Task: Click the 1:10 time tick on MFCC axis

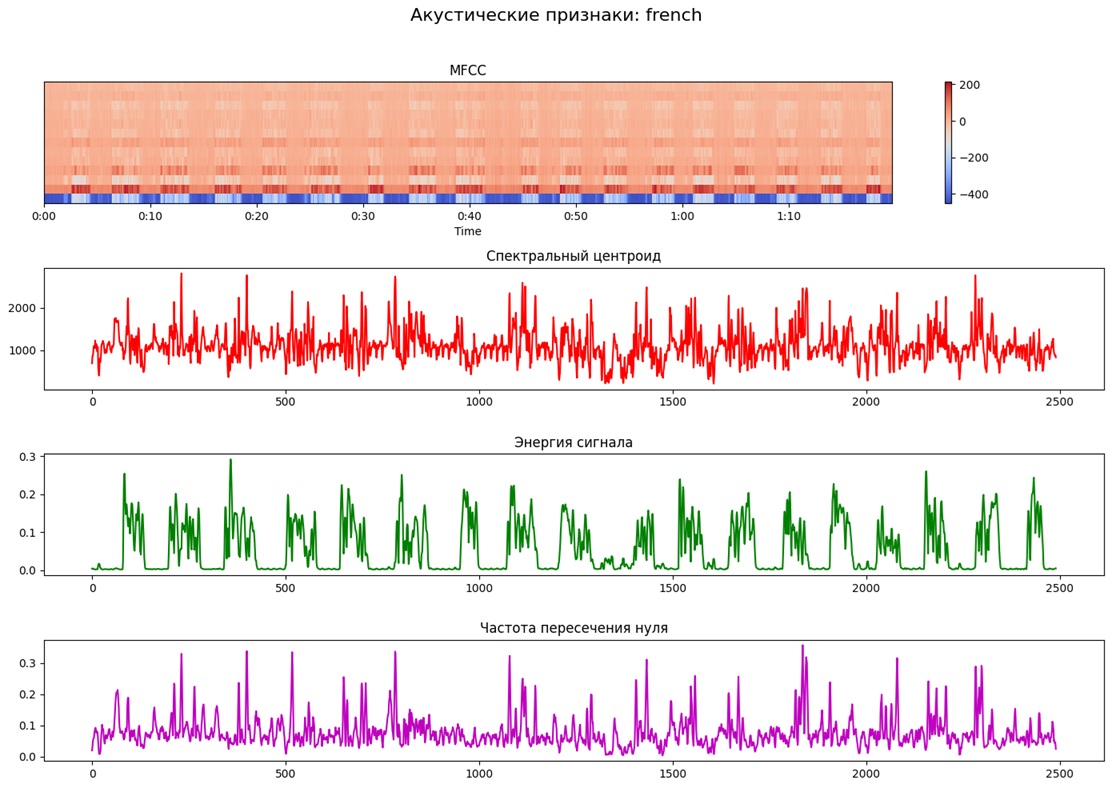Action: (788, 216)
